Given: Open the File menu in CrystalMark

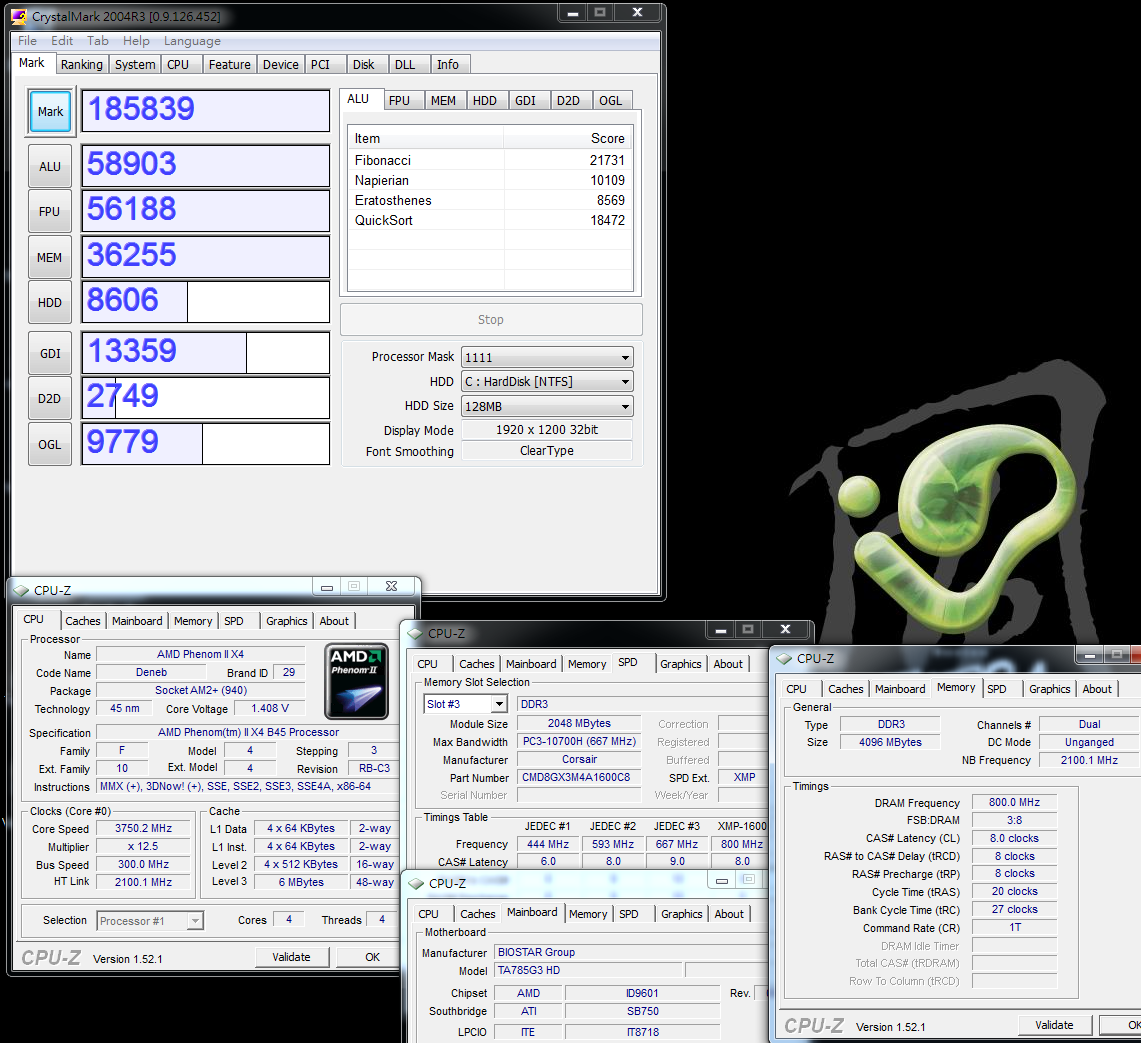Looking at the screenshot, I should pyautogui.click(x=28, y=41).
